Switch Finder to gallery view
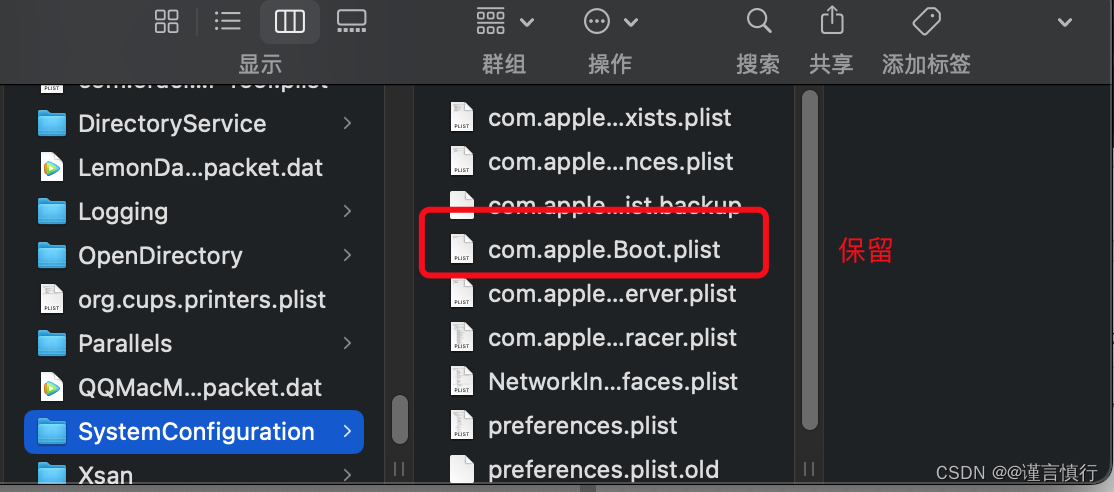The image size is (1114, 492). click(x=351, y=22)
